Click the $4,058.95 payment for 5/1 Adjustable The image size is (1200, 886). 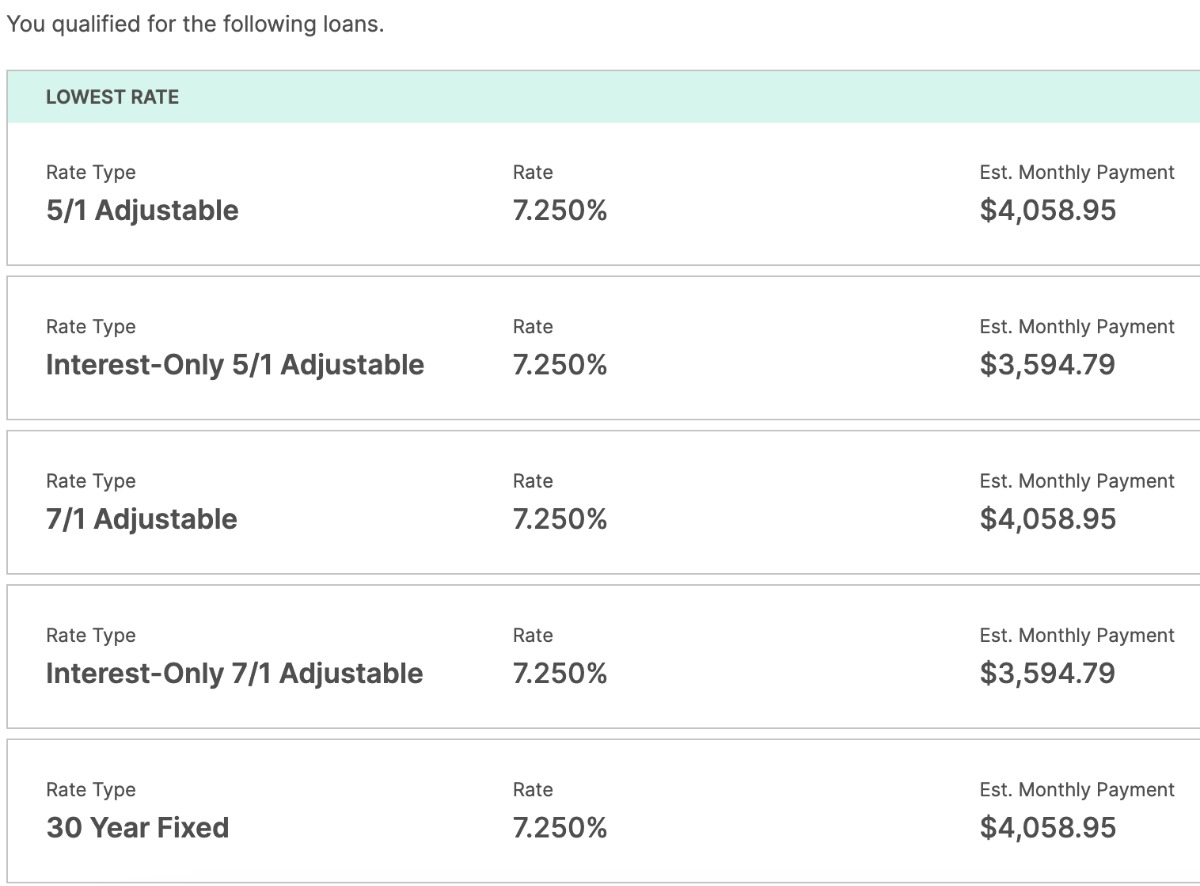click(x=1047, y=211)
